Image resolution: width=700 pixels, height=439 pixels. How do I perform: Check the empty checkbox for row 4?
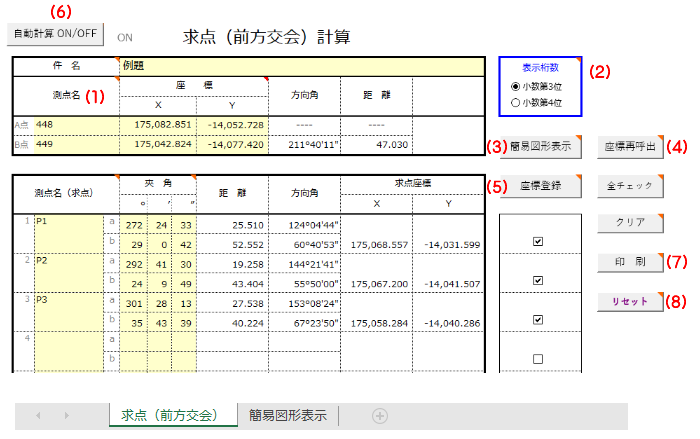[538, 359]
